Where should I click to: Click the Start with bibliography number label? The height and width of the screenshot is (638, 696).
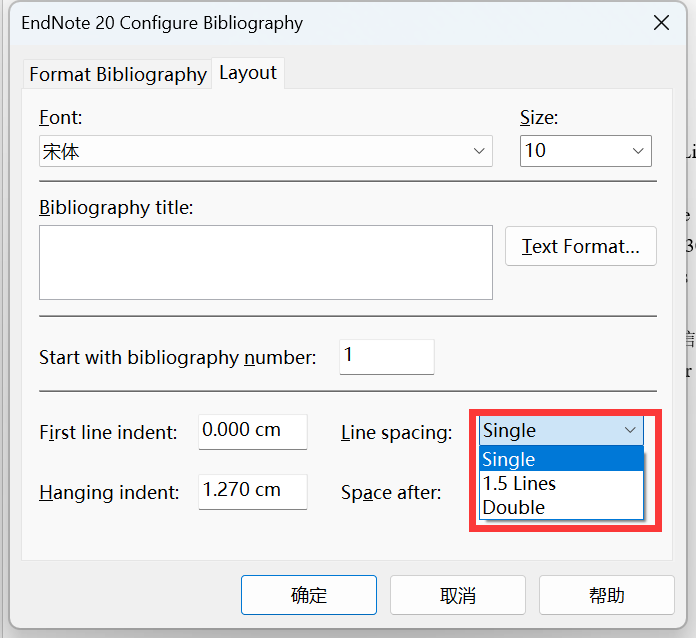pos(178,357)
